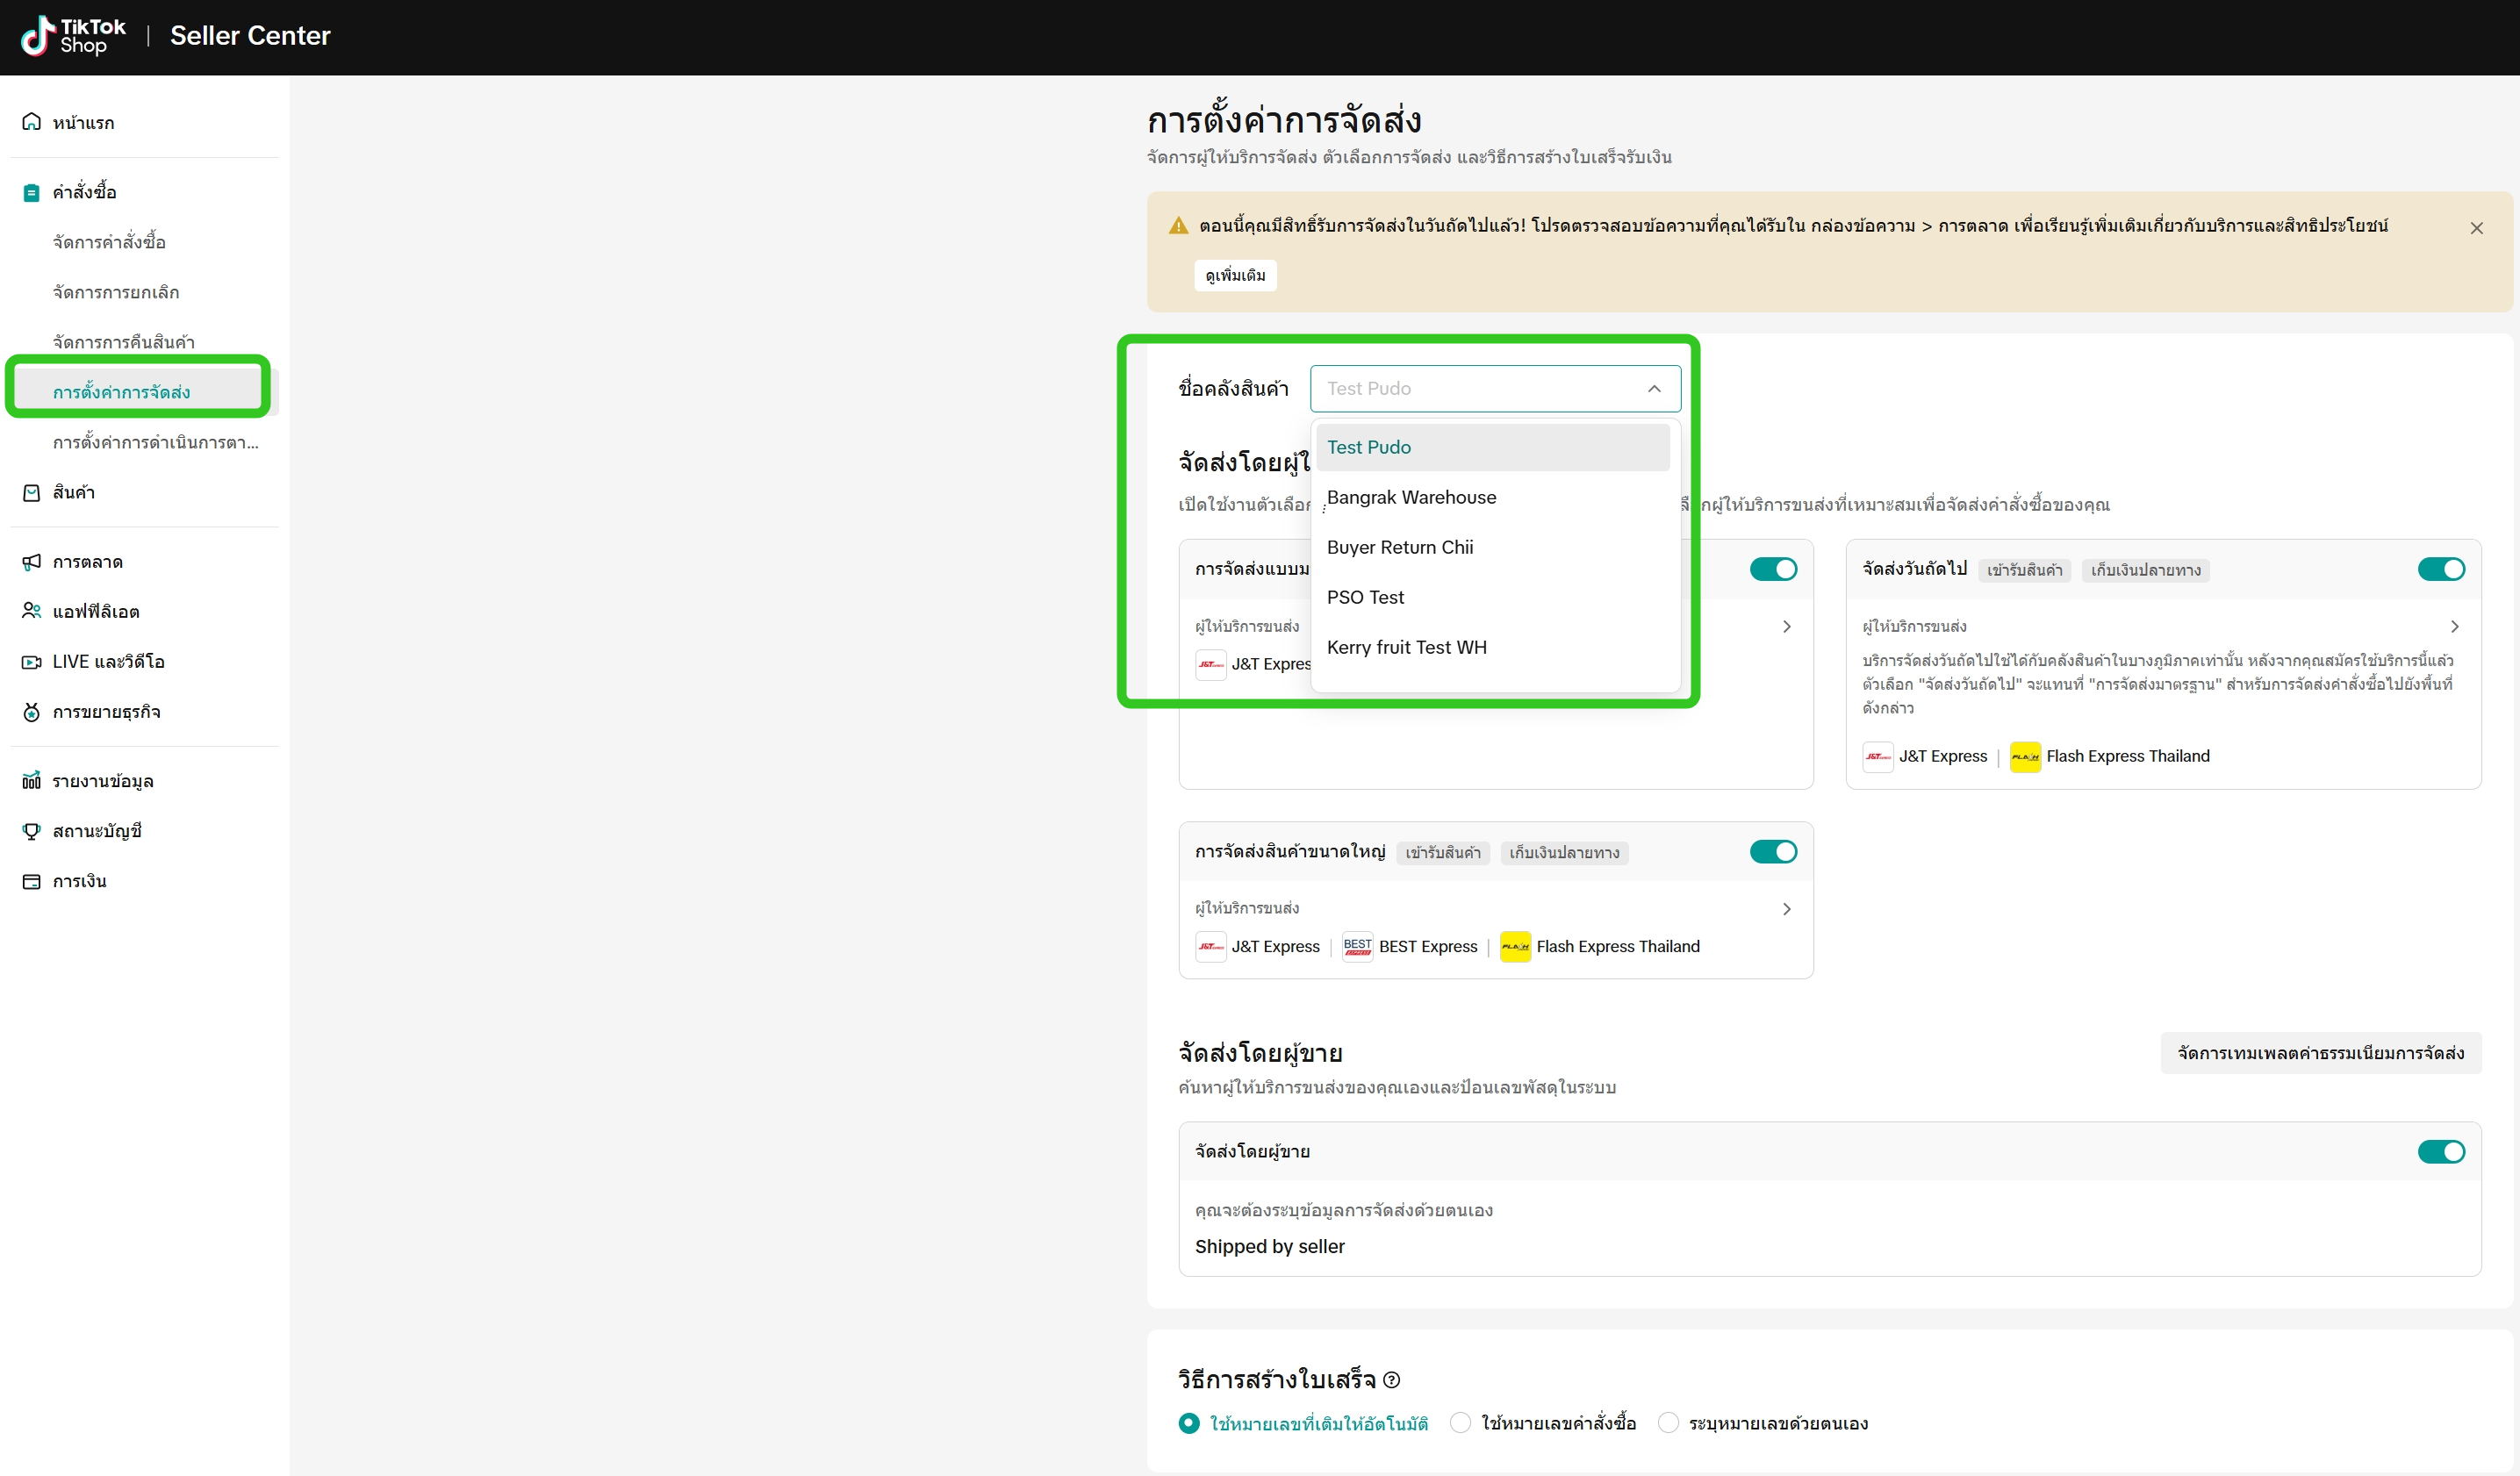Toggle large item shipping (การจัดส่งสินค้าขนาดใหญ่) switch
Screen dimensions: 2520x1476
click(x=1772, y=852)
